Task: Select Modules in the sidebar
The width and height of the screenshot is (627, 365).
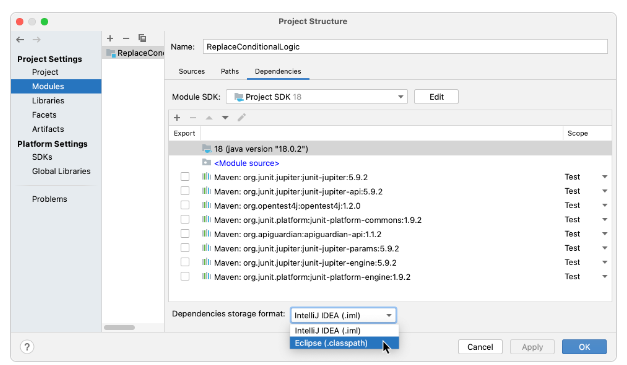Action: pyautogui.click(x=56, y=86)
